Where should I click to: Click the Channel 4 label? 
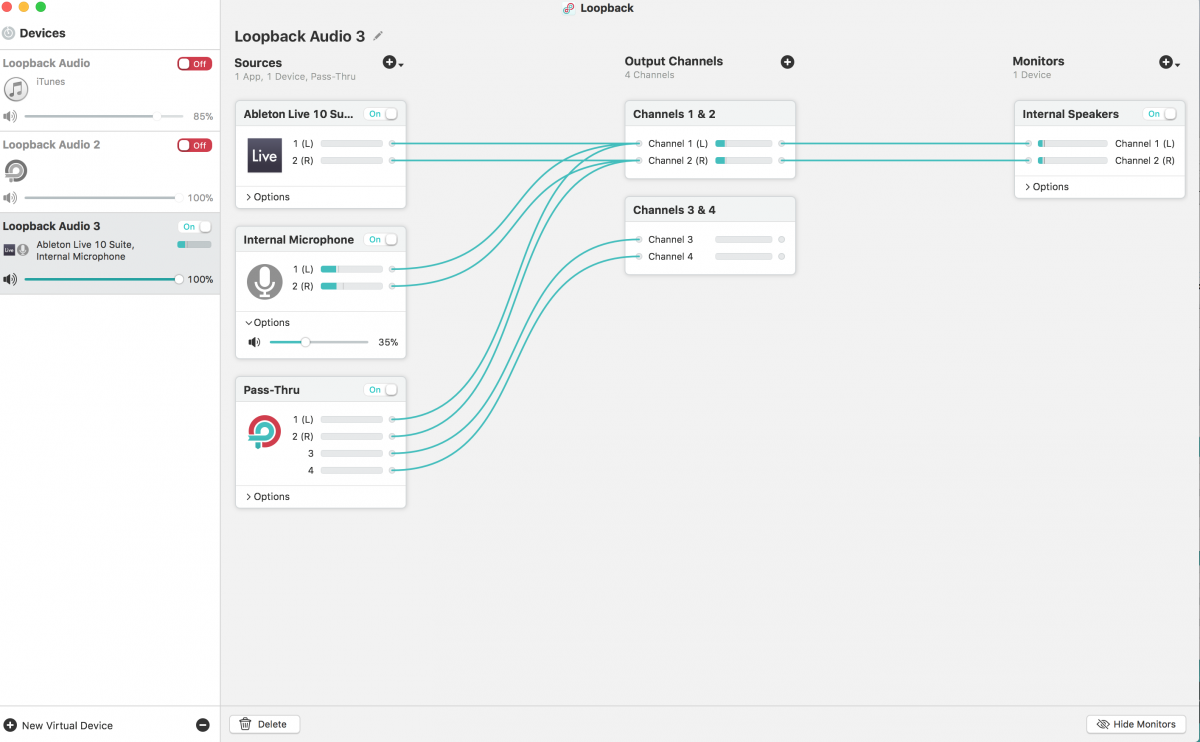[x=670, y=257]
